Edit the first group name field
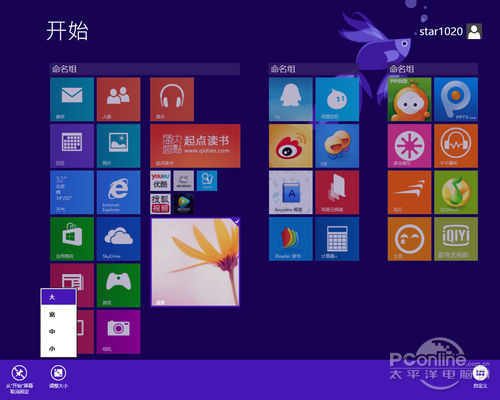 point(145,69)
